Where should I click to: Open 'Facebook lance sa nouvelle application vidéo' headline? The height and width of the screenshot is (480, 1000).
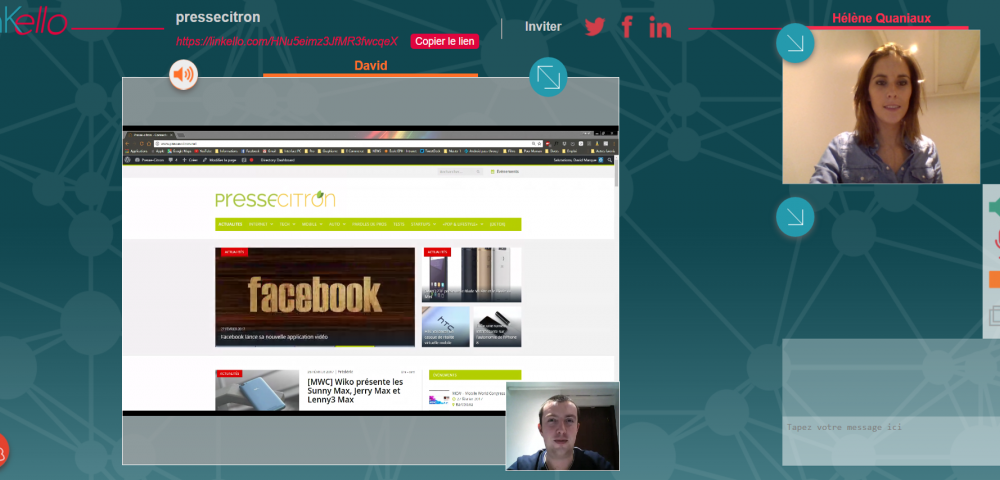(x=274, y=337)
